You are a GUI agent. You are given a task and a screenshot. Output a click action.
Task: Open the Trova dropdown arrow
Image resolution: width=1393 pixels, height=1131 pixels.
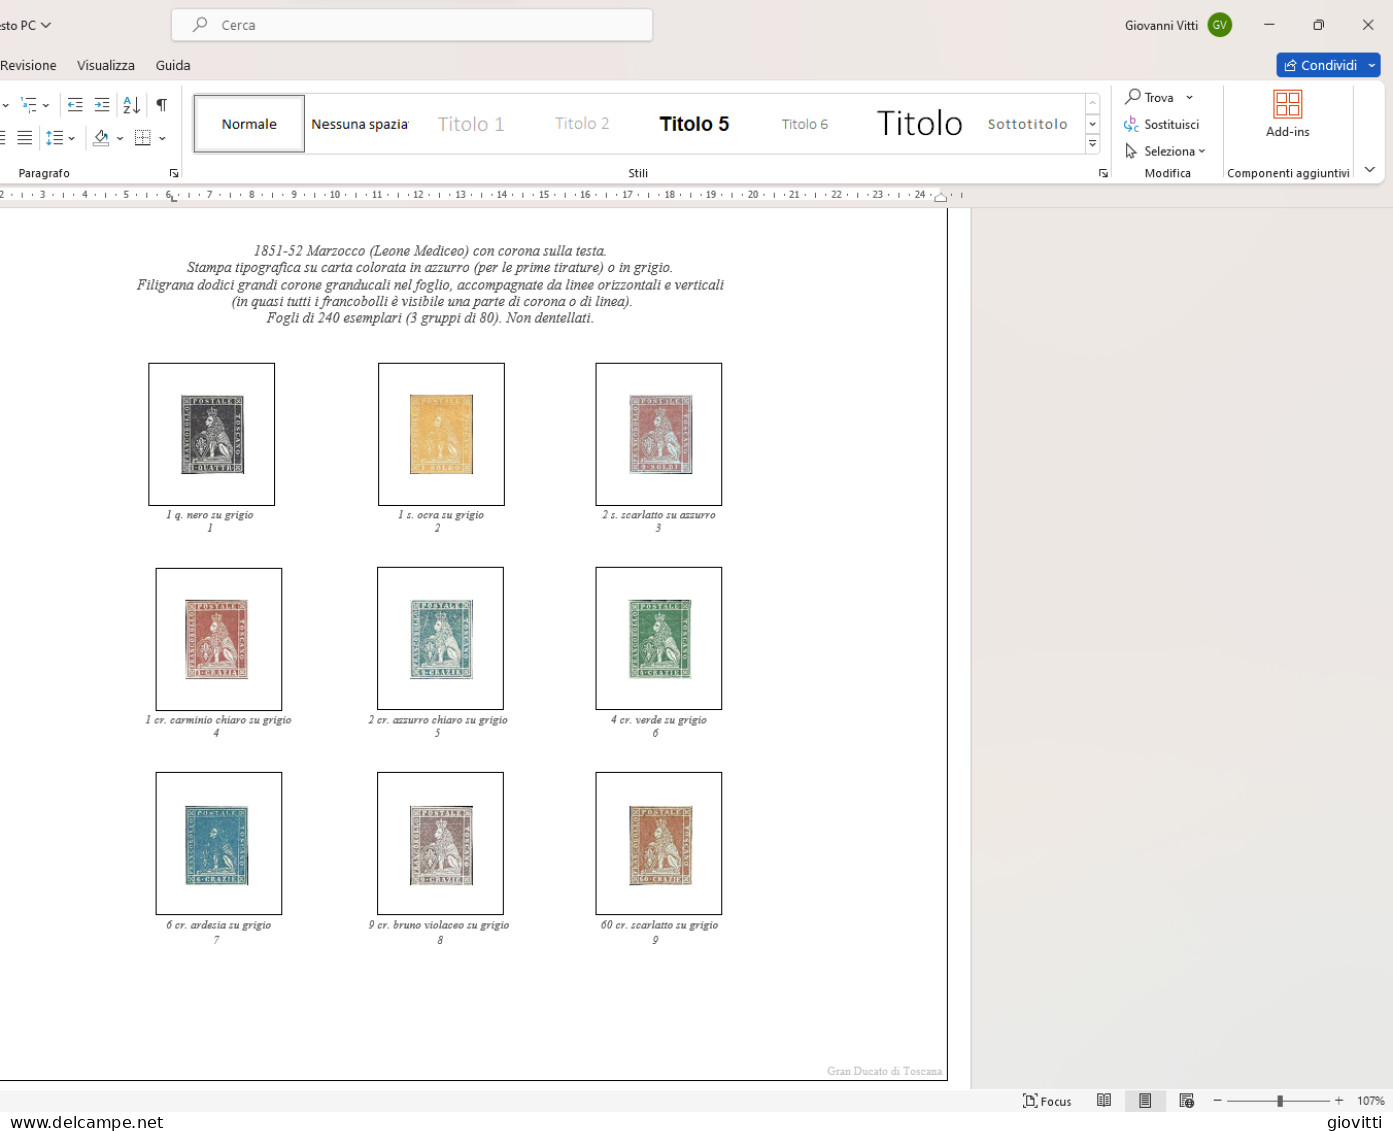coord(1189,97)
